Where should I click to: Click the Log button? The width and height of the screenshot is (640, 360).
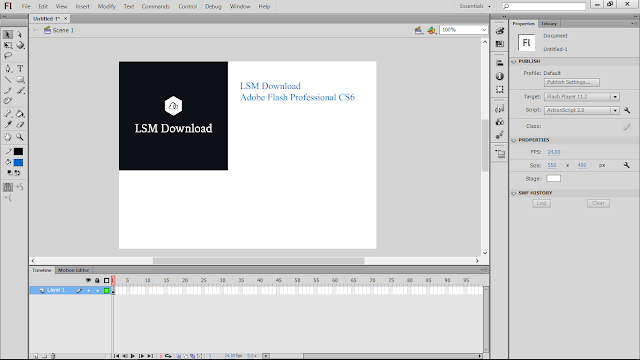tap(541, 203)
